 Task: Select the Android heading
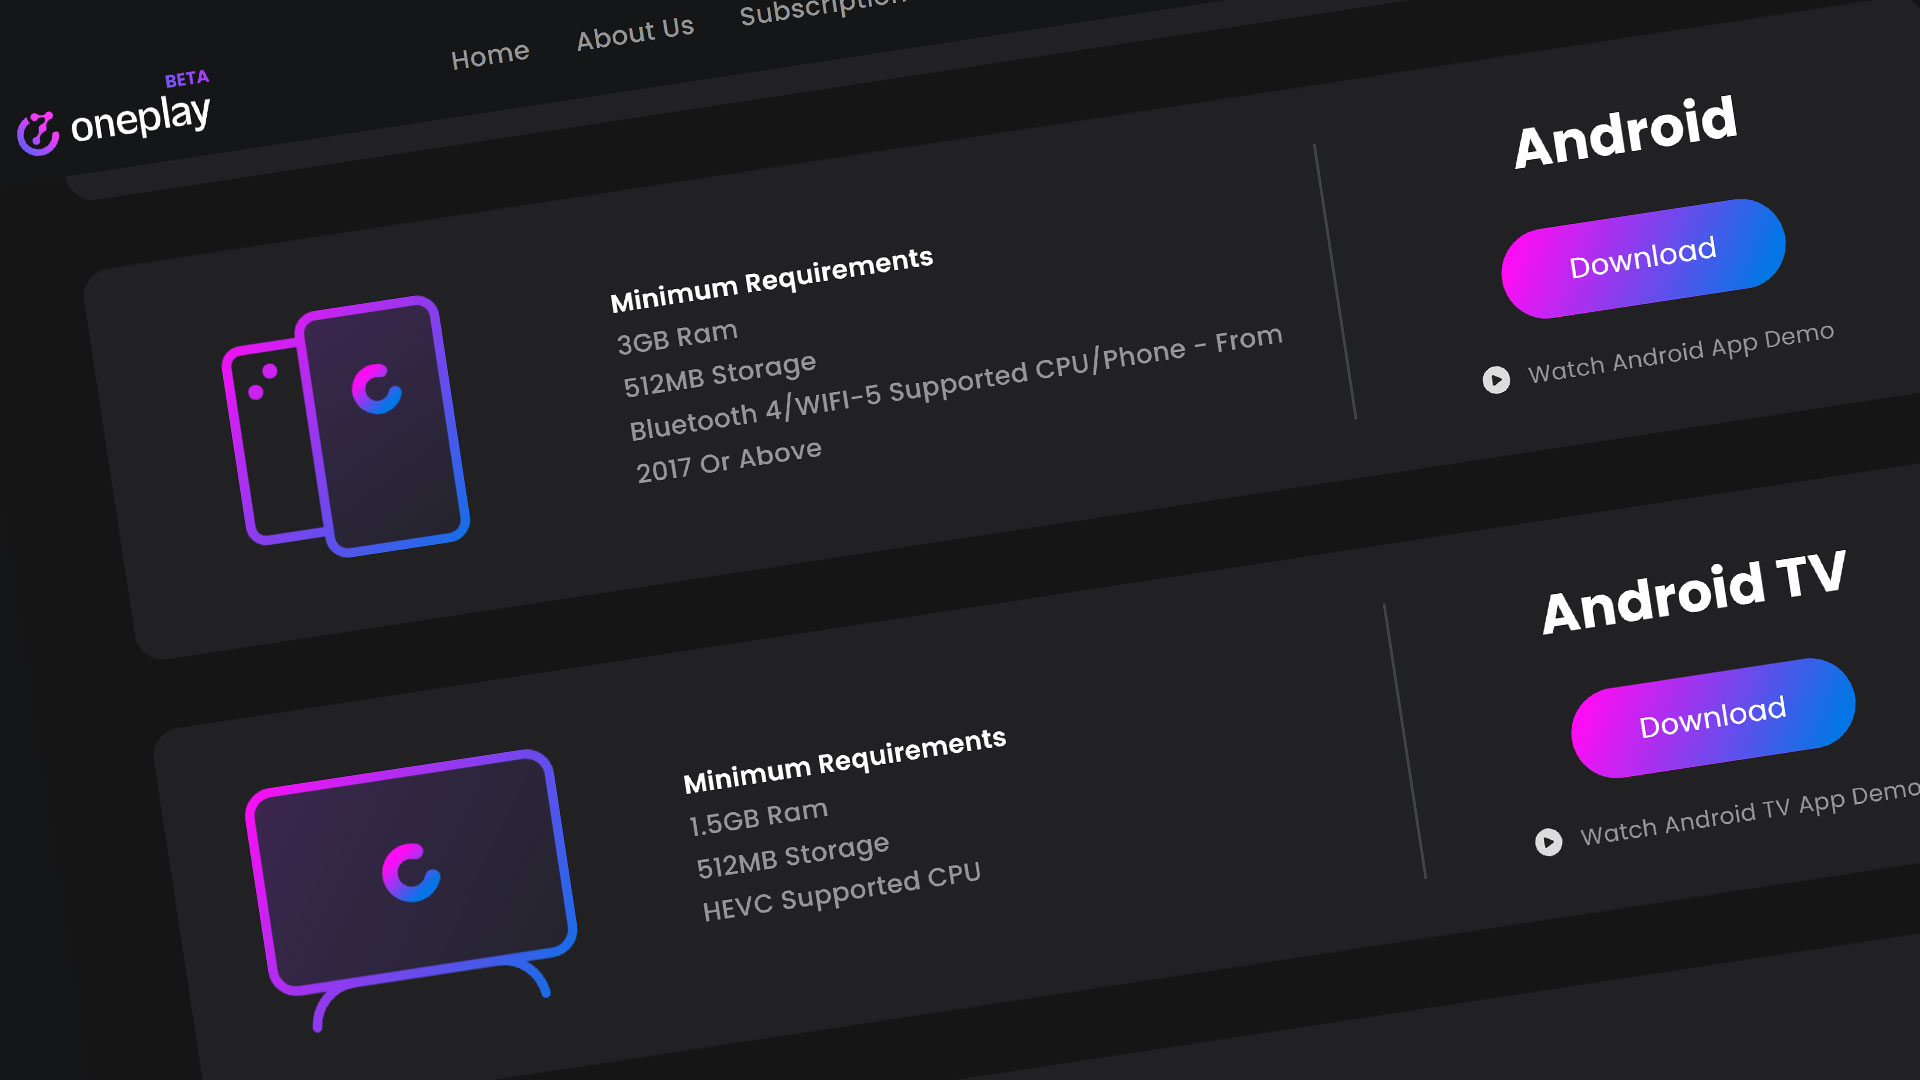[x=1626, y=132]
